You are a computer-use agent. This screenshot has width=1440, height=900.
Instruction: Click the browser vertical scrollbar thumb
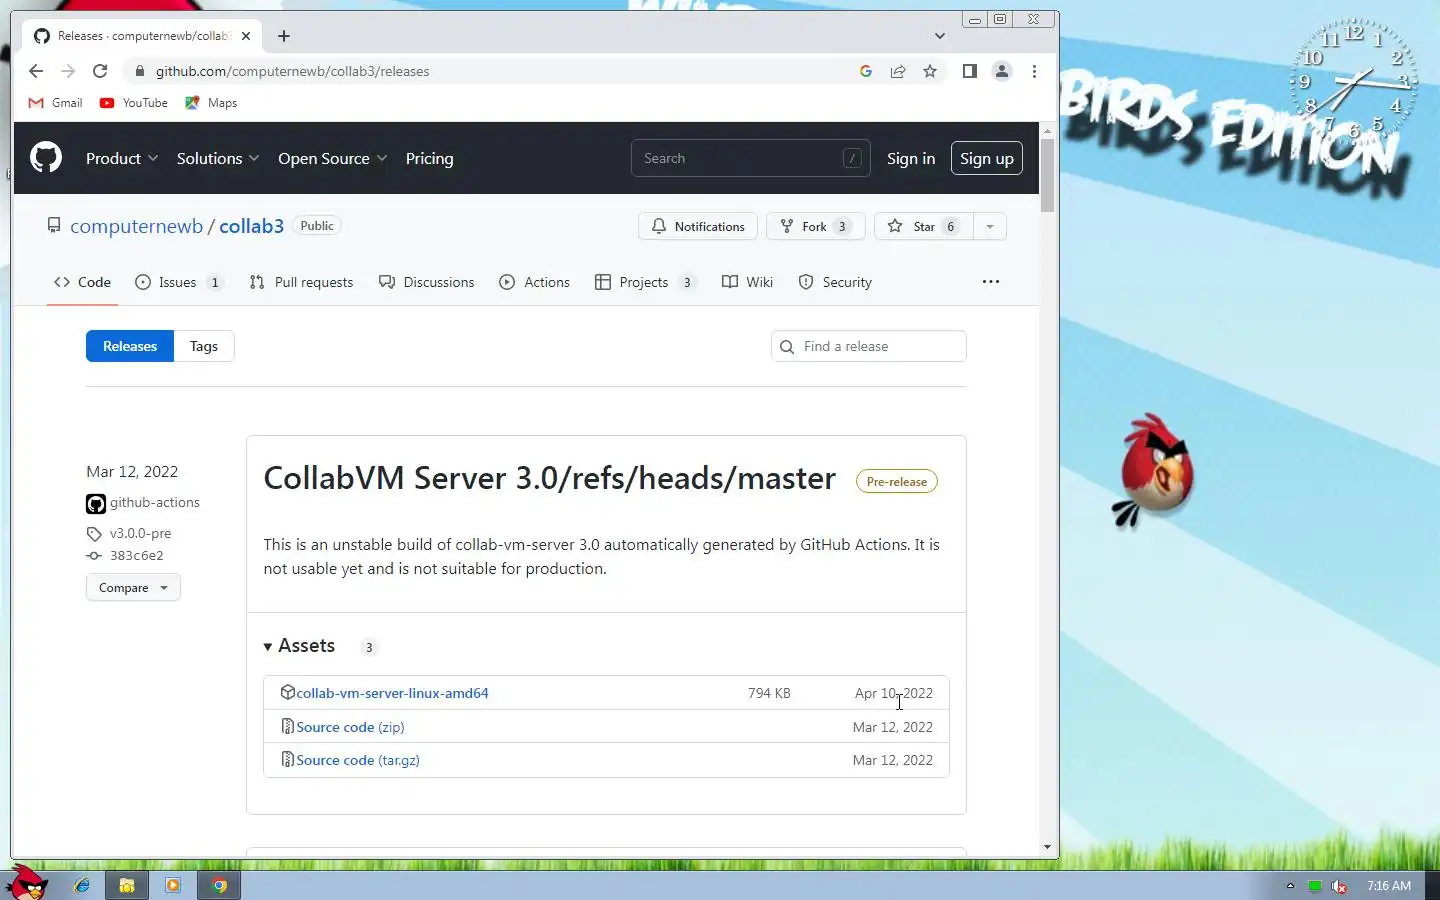[1047, 176]
